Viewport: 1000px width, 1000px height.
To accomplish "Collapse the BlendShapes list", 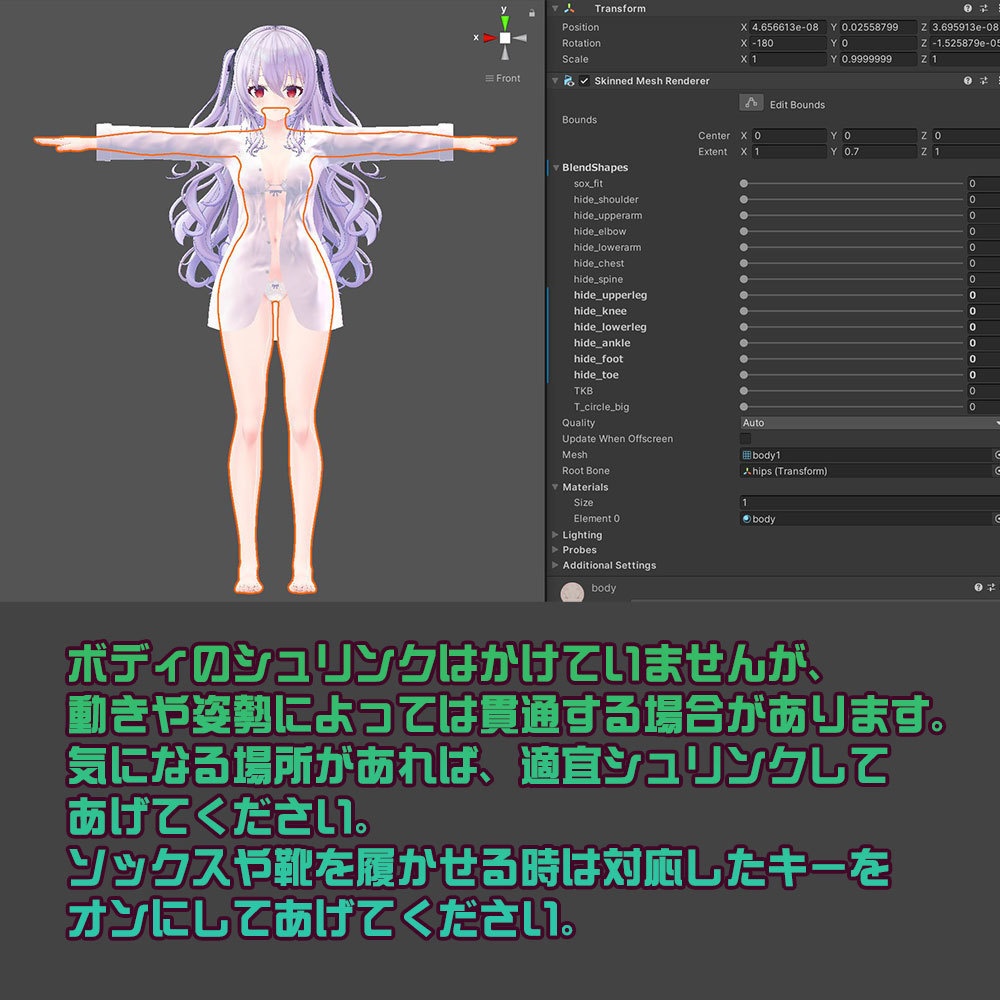I will (556, 167).
